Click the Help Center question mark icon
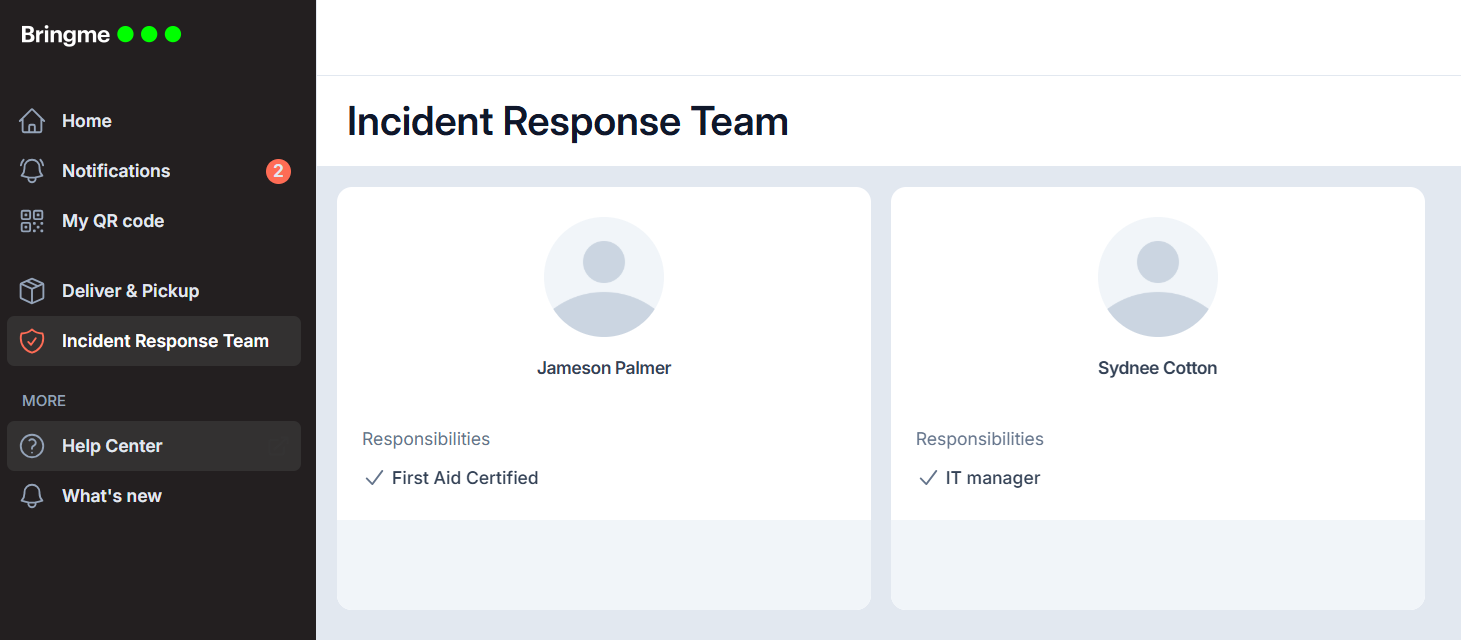Viewport: 1461px width, 640px height. [32, 446]
